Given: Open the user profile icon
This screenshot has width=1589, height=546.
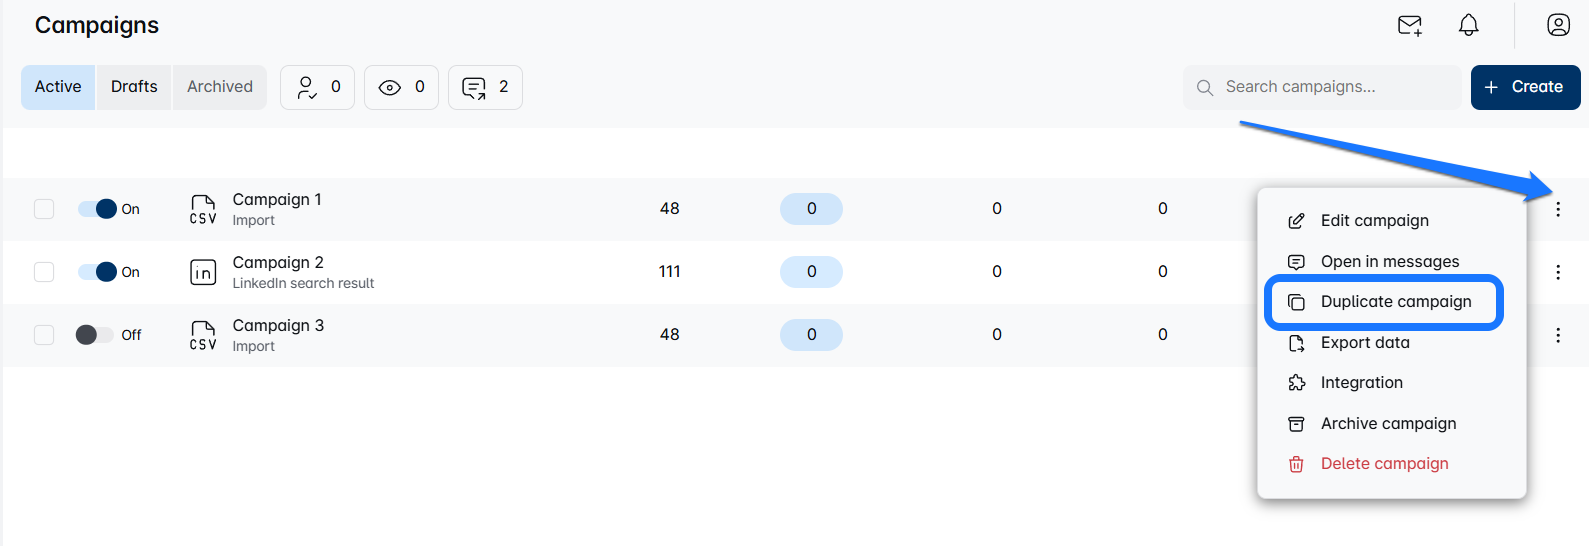Looking at the screenshot, I should [1558, 25].
